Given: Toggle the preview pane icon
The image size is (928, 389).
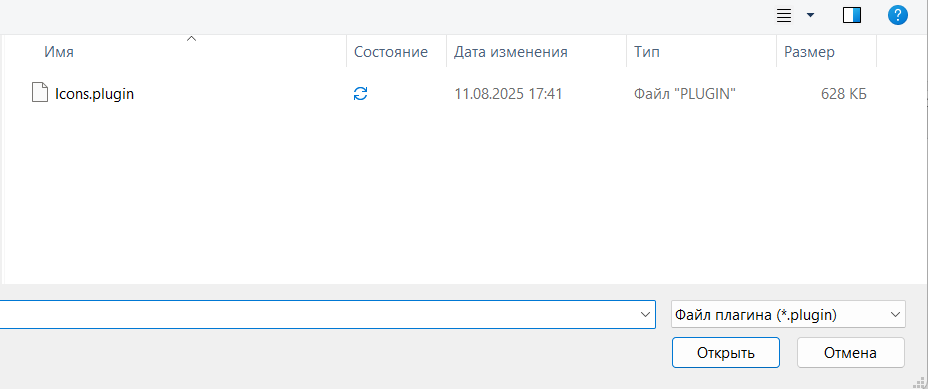Looking at the screenshot, I should pyautogui.click(x=852, y=15).
